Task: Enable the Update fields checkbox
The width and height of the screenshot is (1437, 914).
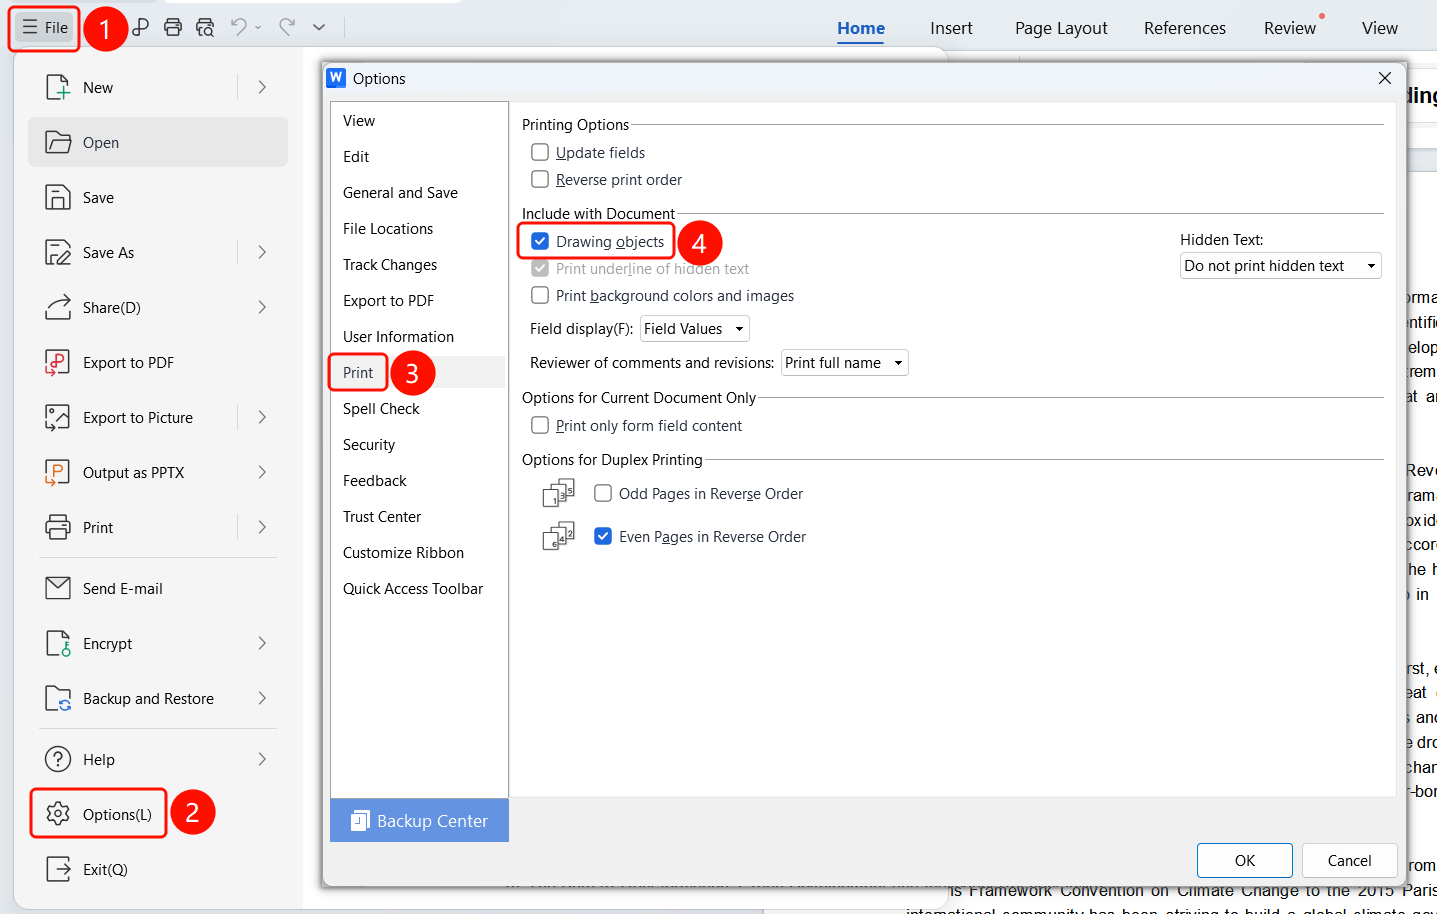Action: tap(540, 152)
